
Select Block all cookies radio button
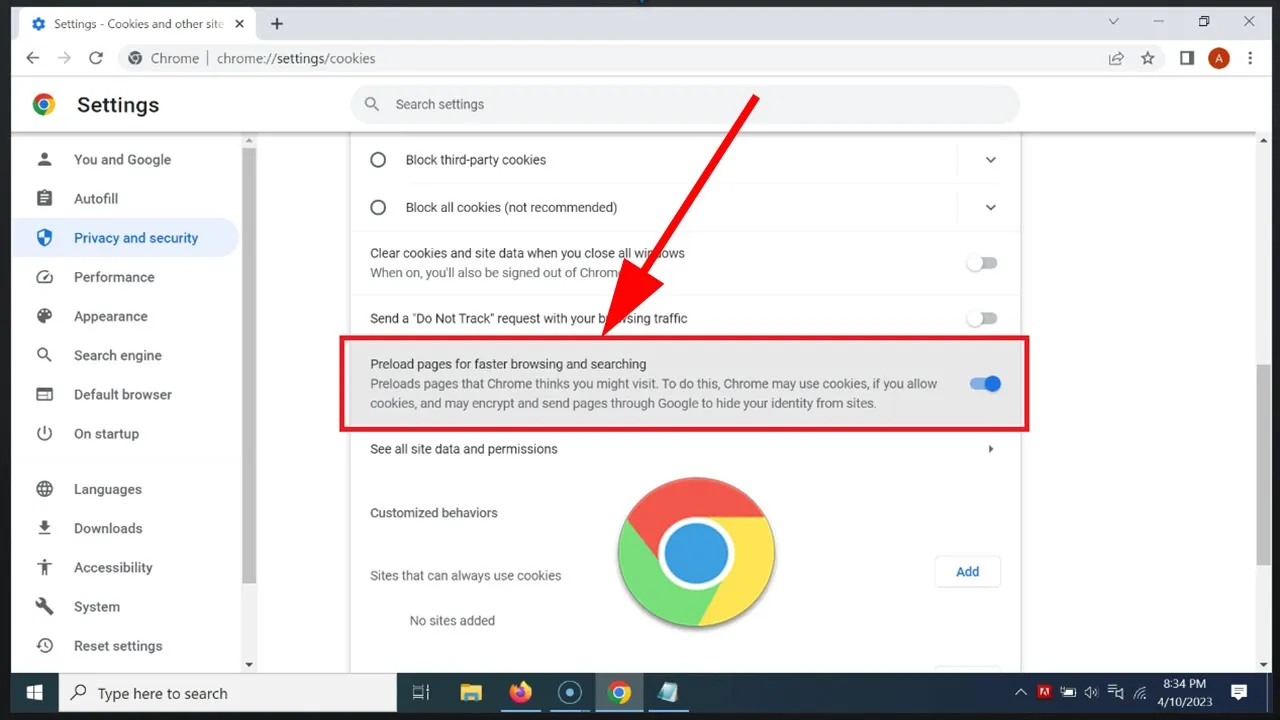pyautogui.click(x=378, y=208)
